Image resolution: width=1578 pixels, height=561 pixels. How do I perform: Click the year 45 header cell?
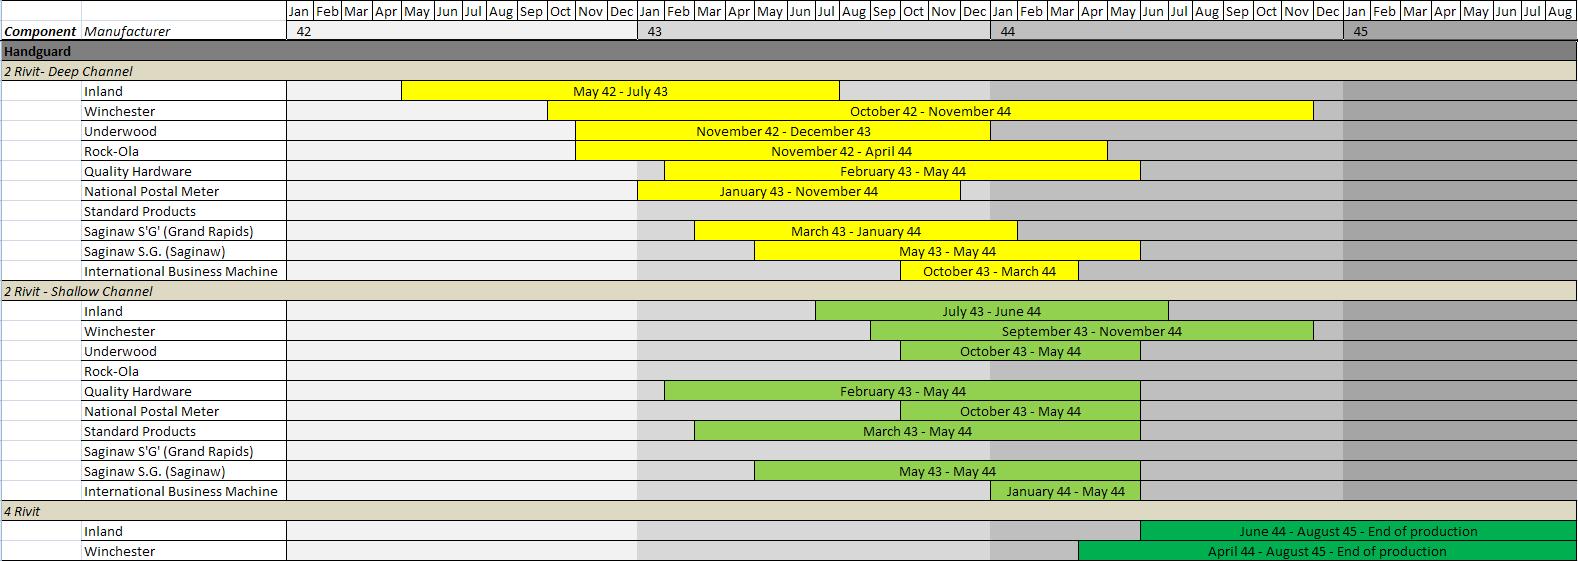1460,31
